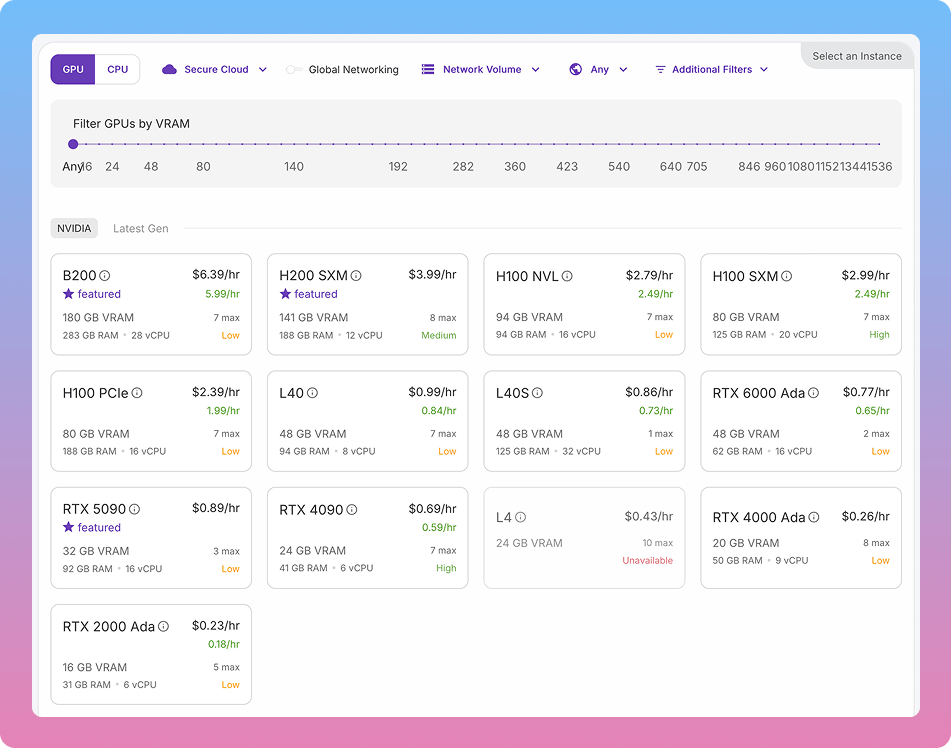Select the NVIDIA tab
This screenshot has height=748, width=951.
(74, 229)
